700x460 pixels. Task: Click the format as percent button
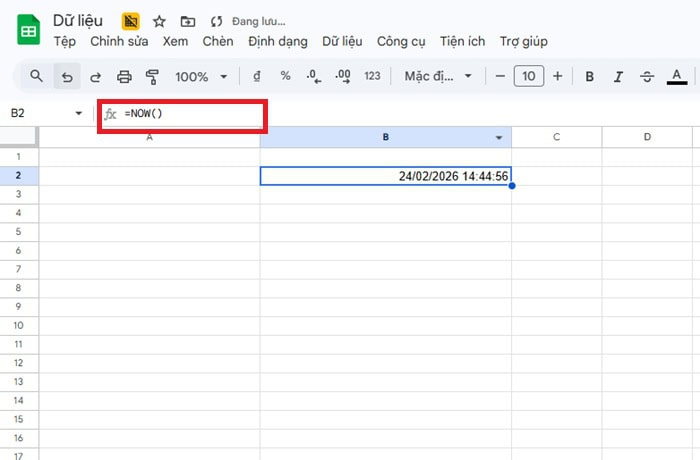[x=285, y=76]
